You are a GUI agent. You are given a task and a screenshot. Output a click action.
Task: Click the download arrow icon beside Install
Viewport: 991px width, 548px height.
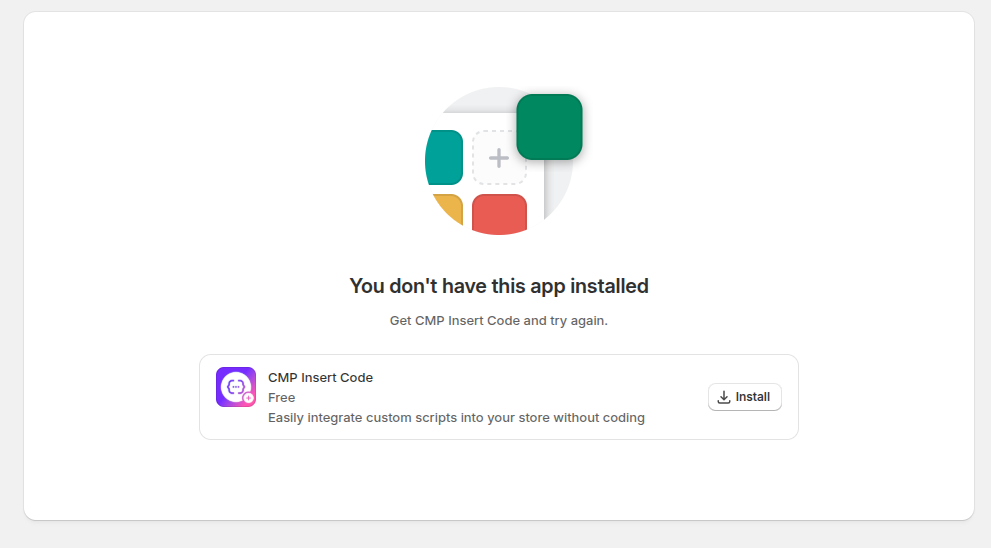click(x=724, y=397)
